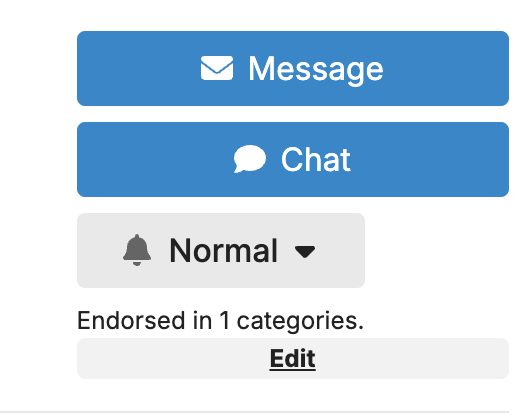Click the caret arrow beside Normal
The height and width of the screenshot is (416, 530).
(305, 251)
